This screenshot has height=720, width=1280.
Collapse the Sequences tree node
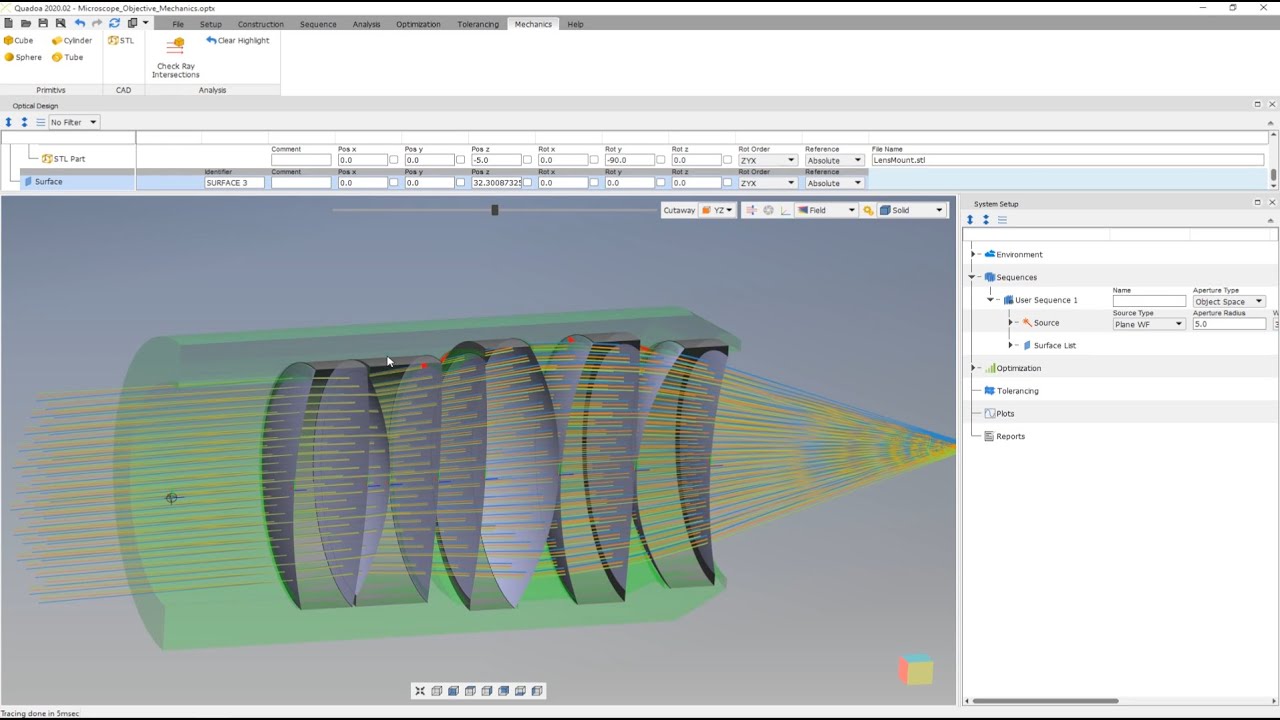tap(972, 277)
